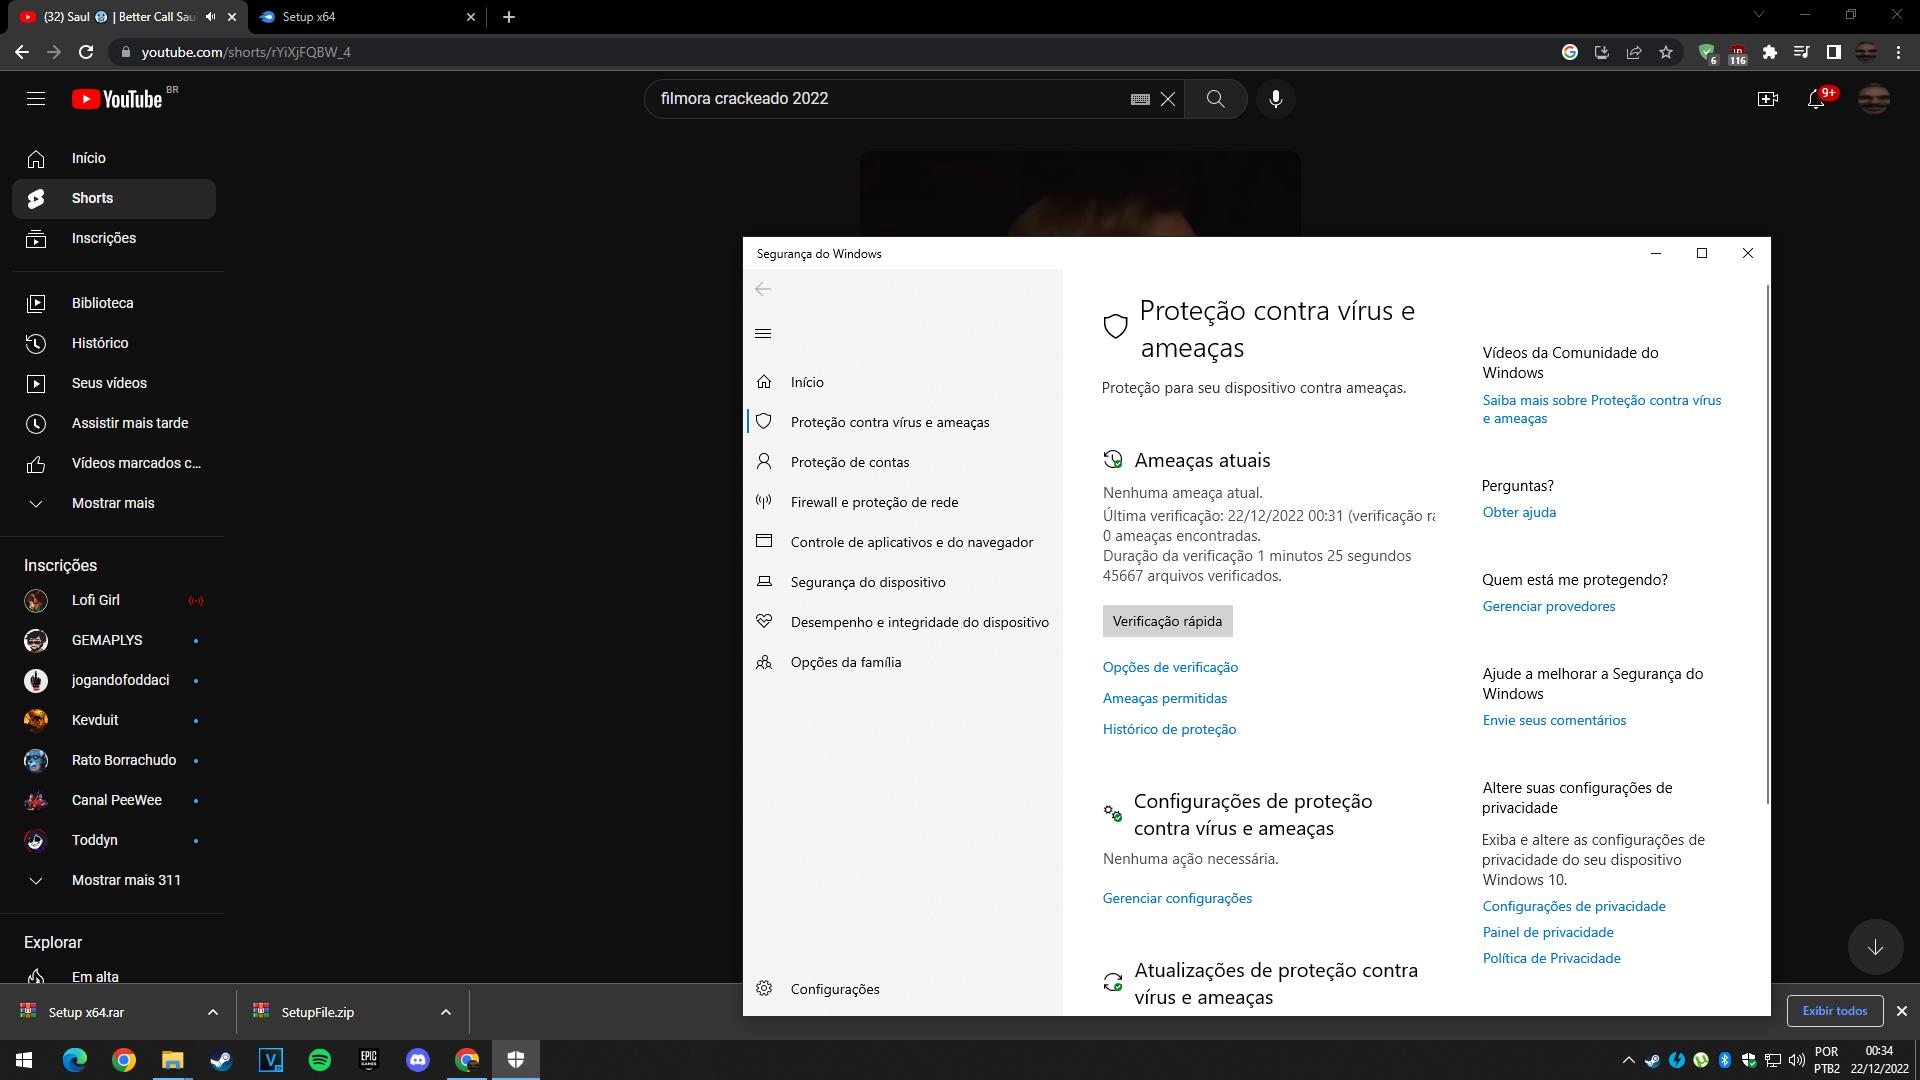Click the YouTube search magnifier button
1920x1080 pixels.
coord(1215,99)
